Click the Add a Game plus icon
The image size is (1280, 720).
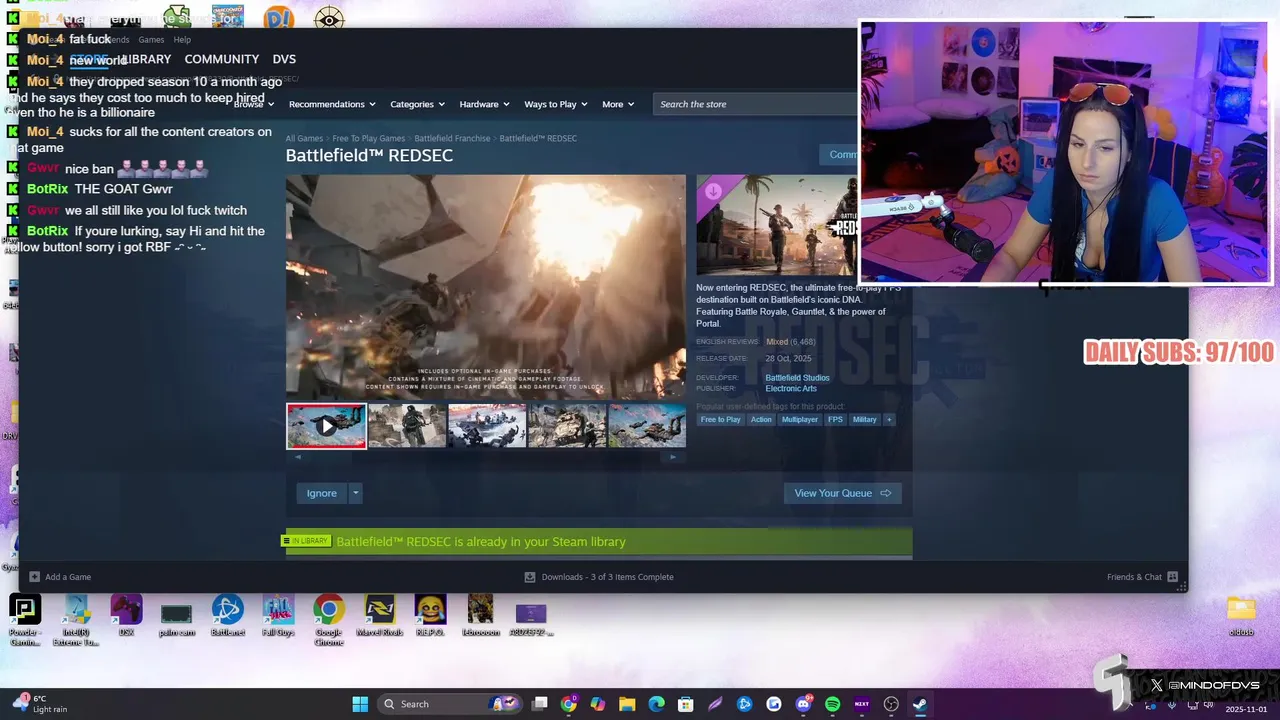(x=34, y=577)
